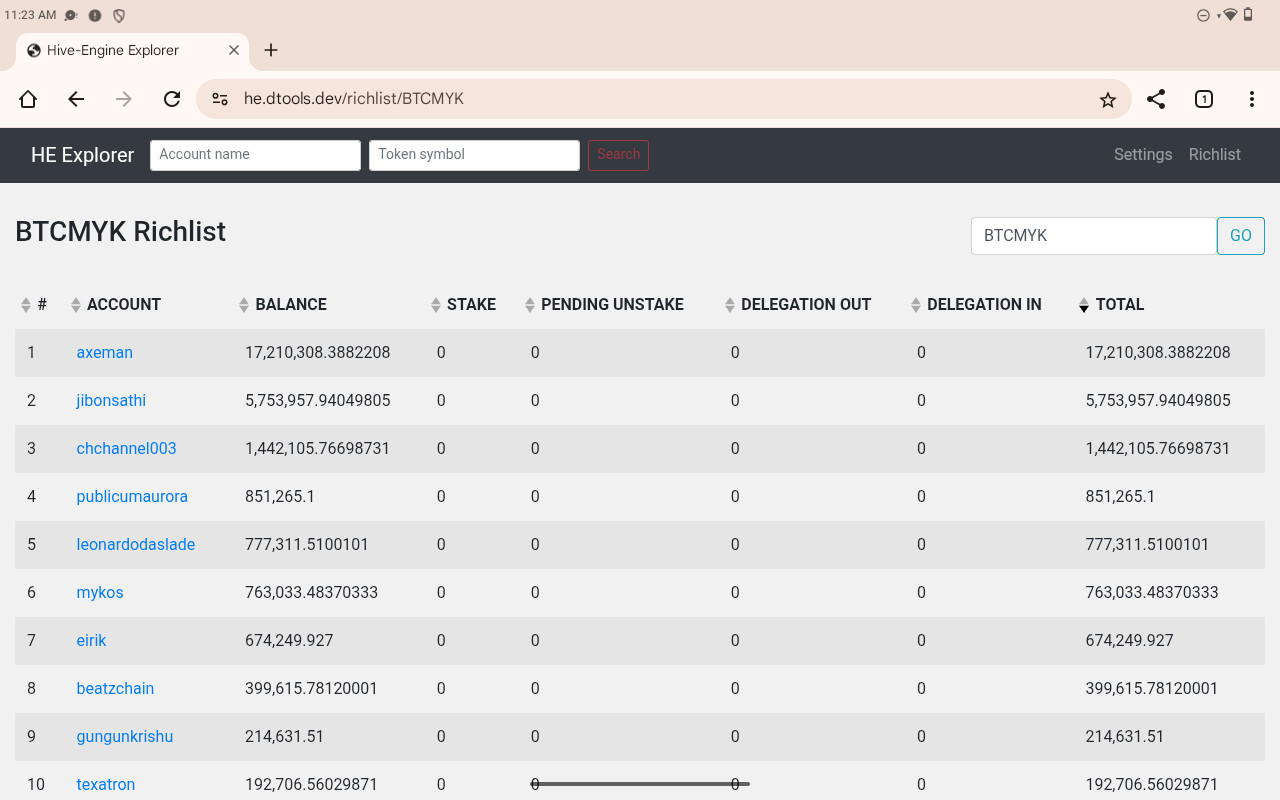Reload the page with refresh icon

(172, 99)
